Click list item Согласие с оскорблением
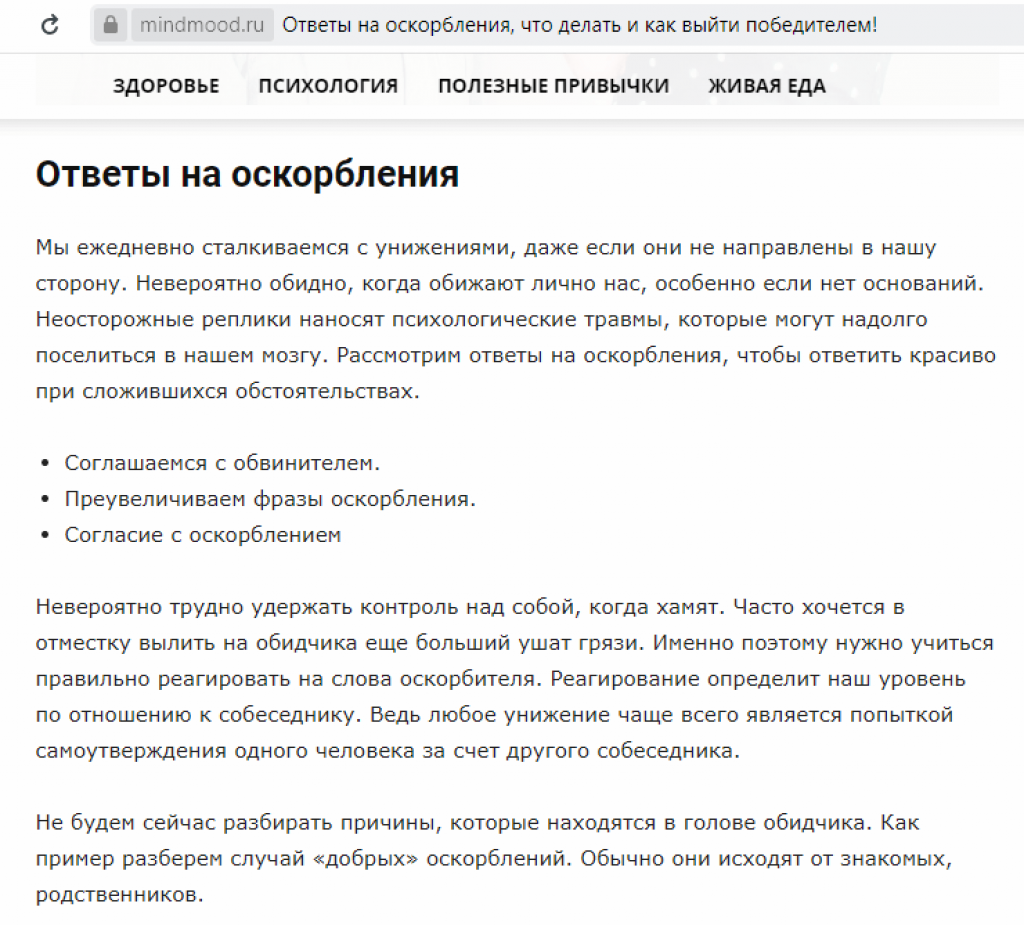1024x925 pixels. pos(203,535)
